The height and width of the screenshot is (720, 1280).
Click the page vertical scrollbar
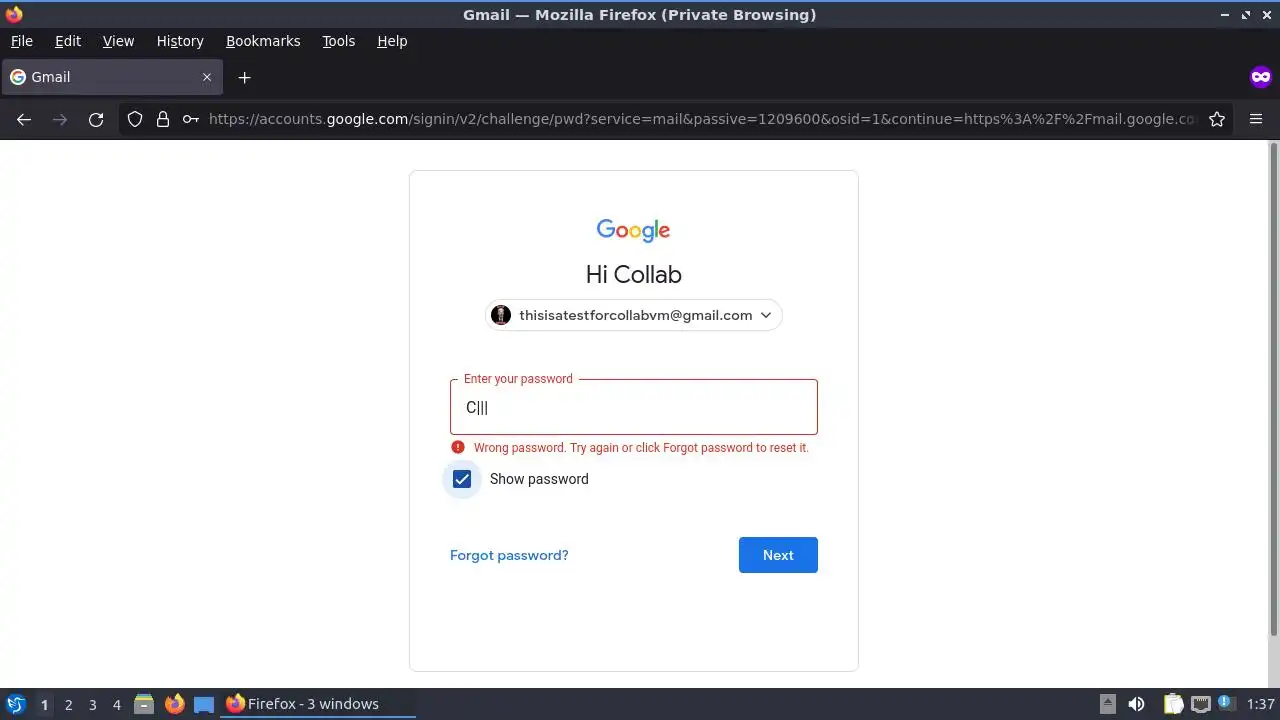(1273, 390)
